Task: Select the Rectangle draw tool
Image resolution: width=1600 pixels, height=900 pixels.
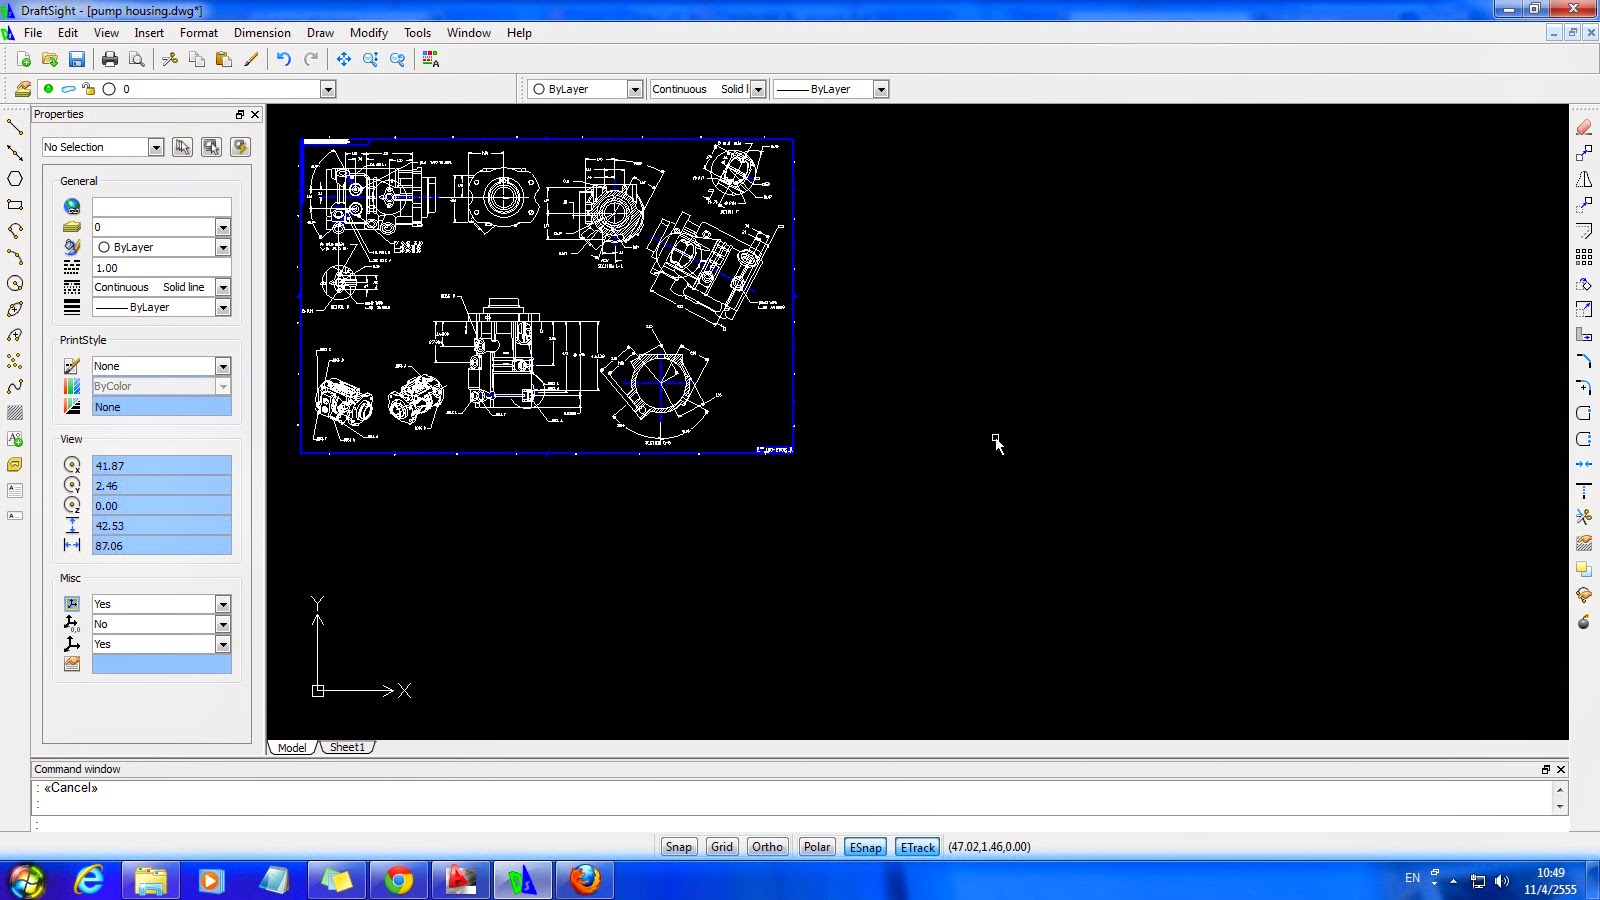Action: pos(14,205)
